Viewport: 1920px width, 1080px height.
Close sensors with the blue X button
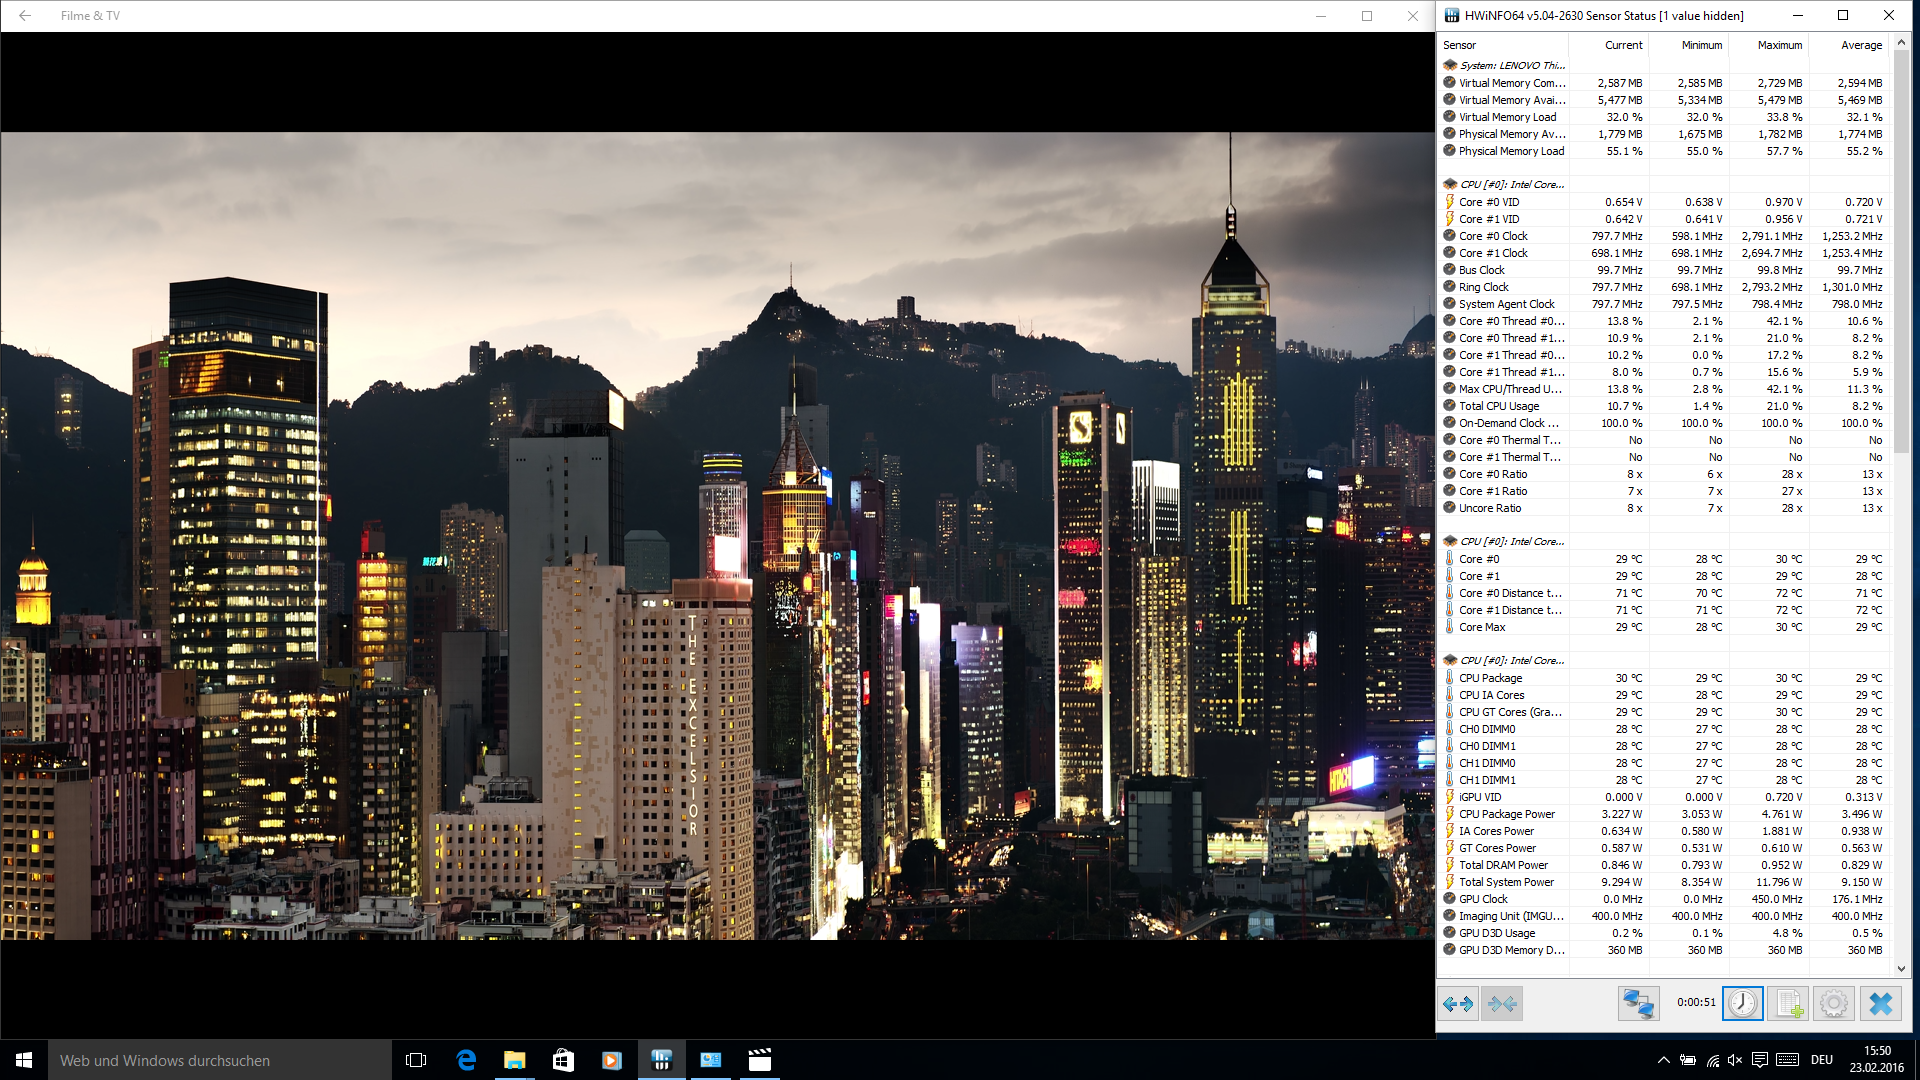(x=1880, y=1003)
